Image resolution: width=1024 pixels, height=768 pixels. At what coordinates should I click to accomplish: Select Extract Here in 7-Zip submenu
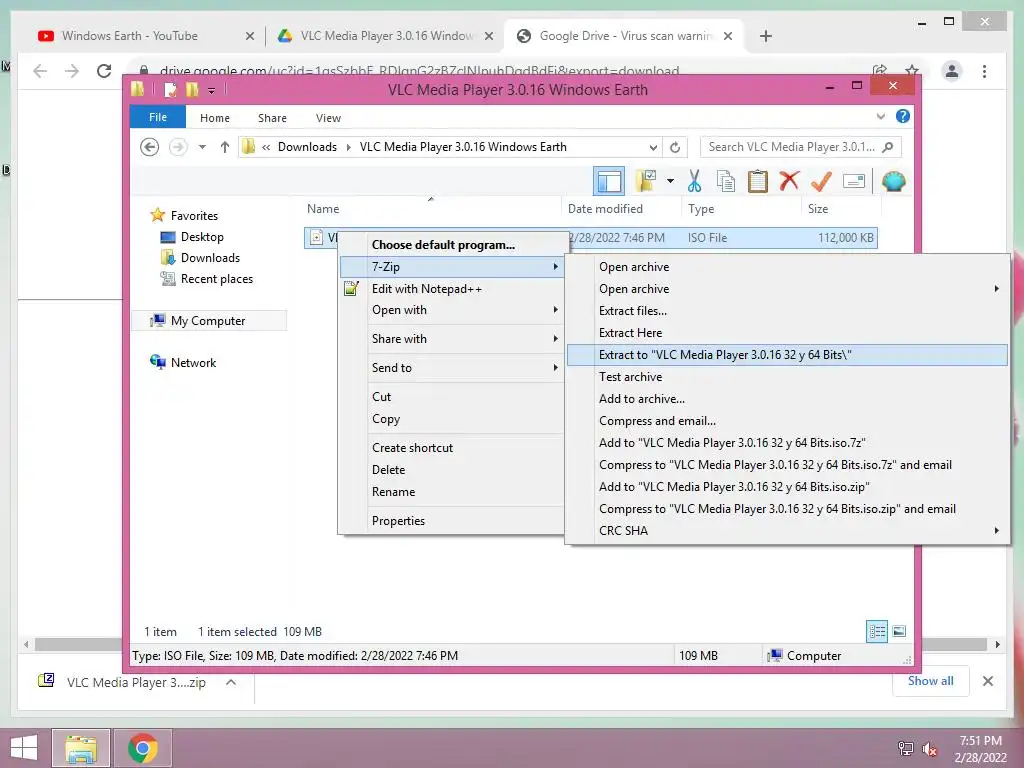630,333
